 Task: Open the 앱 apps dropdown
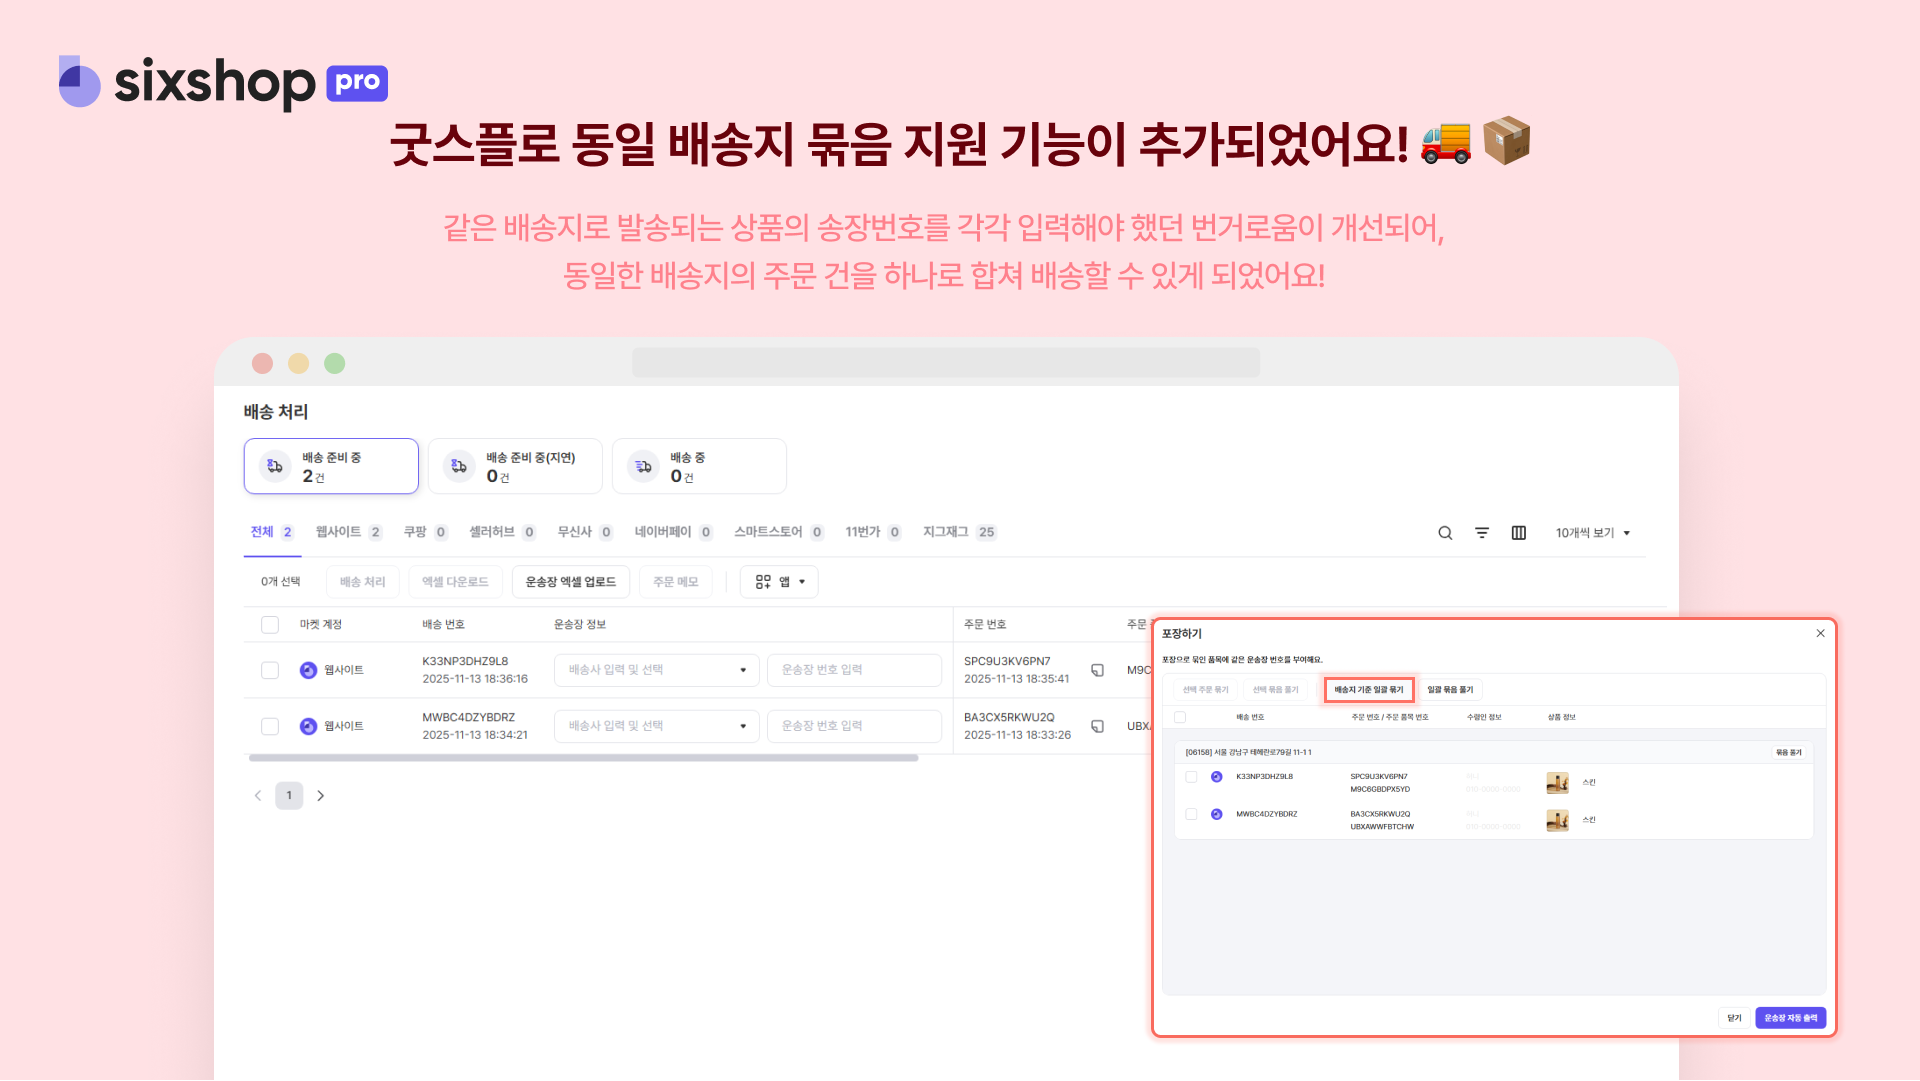coord(779,582)
